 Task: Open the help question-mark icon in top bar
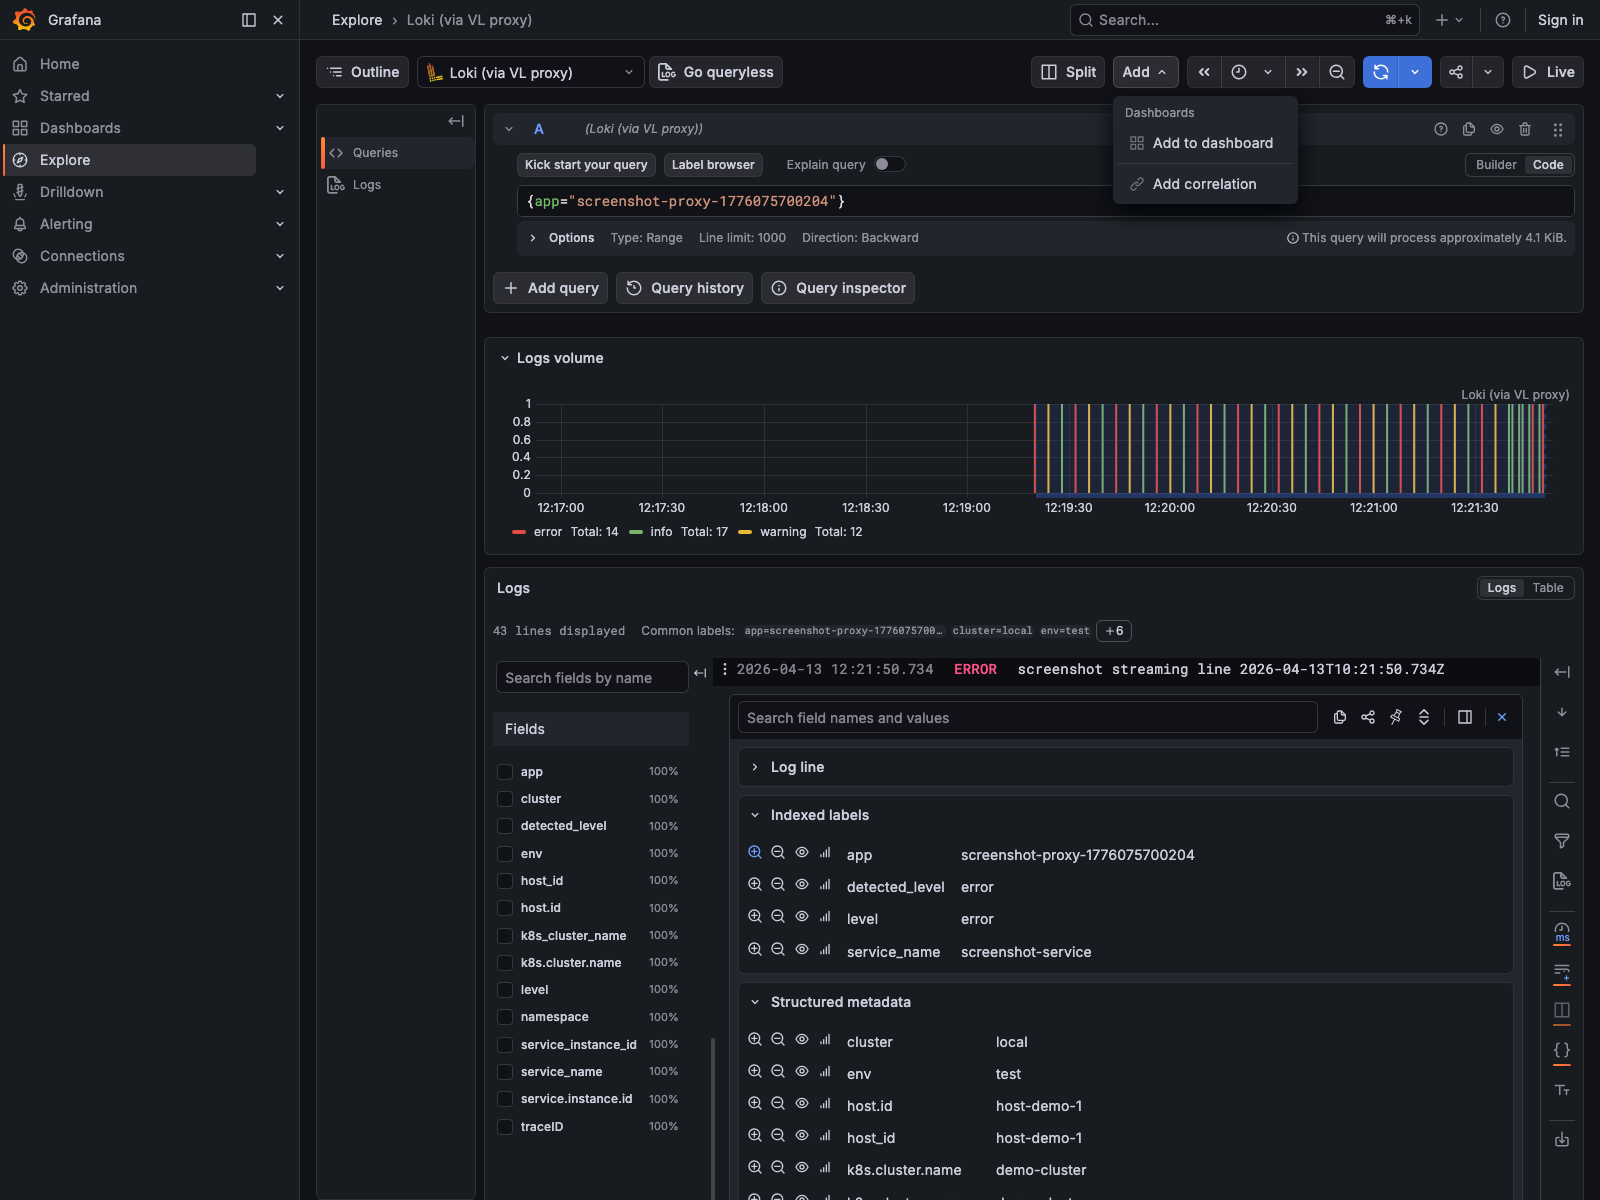[x=1503, y=20]
